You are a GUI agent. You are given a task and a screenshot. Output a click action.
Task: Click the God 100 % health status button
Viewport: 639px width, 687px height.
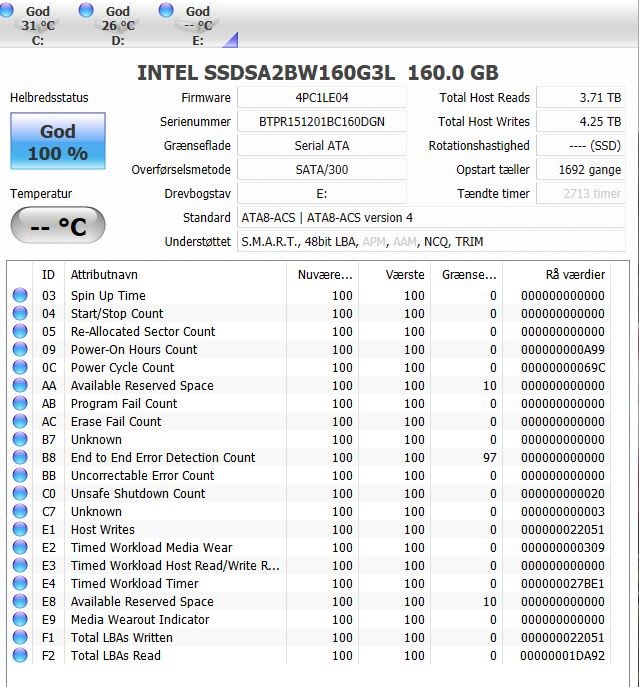point(58,141)
